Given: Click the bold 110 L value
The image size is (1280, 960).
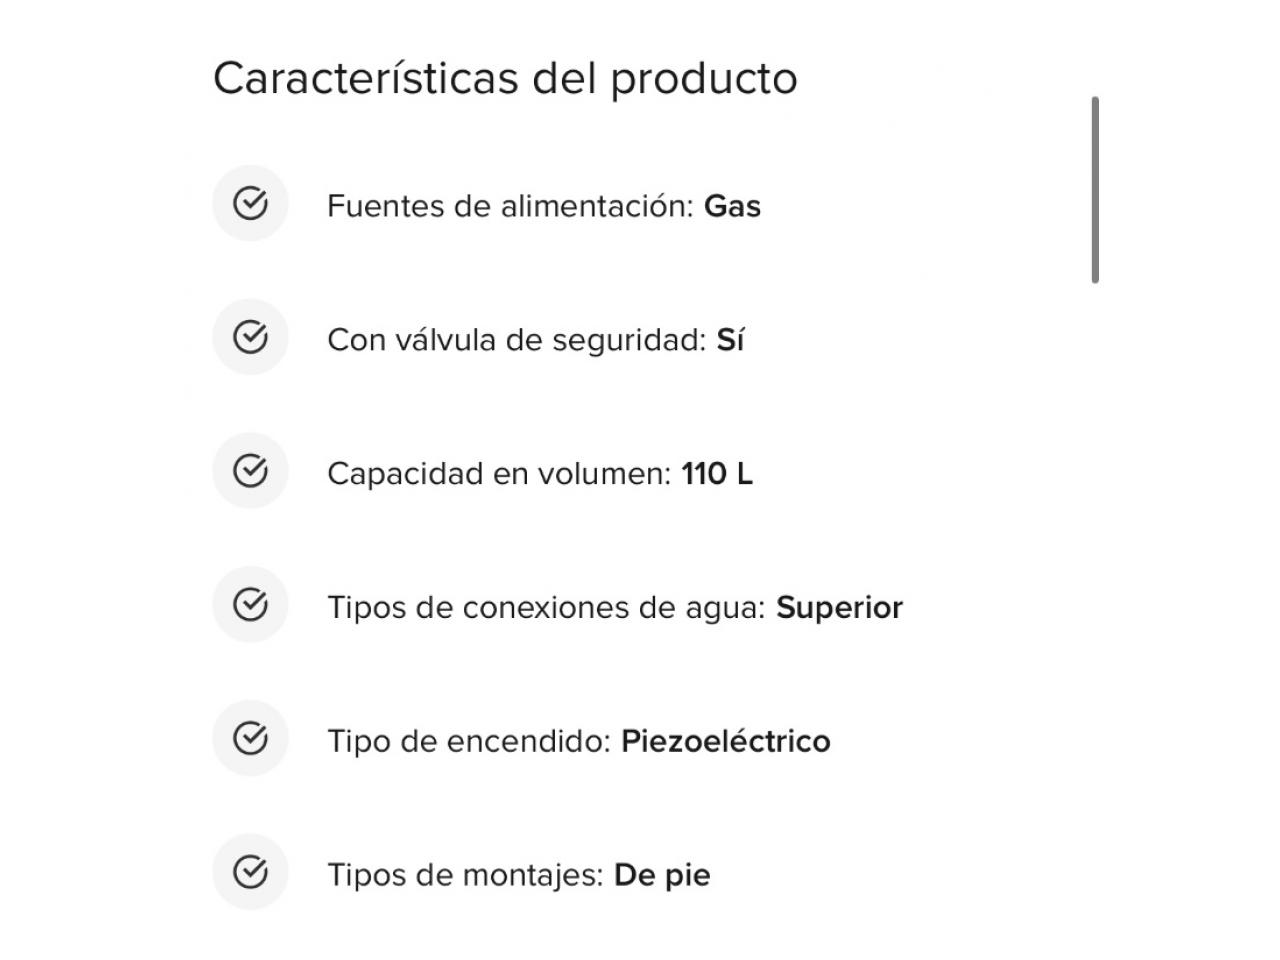Looking at the screenshot, I should 717,474.
